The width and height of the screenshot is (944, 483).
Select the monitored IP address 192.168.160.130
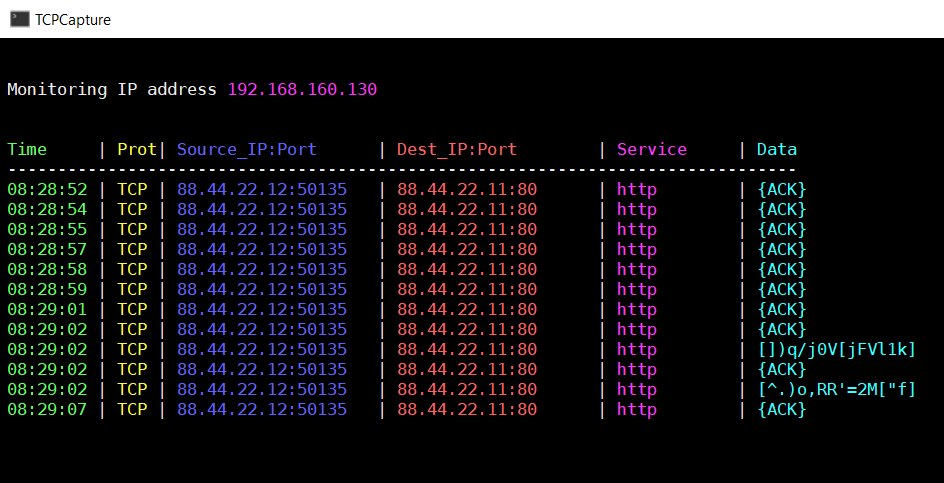[x=302, y=90]
